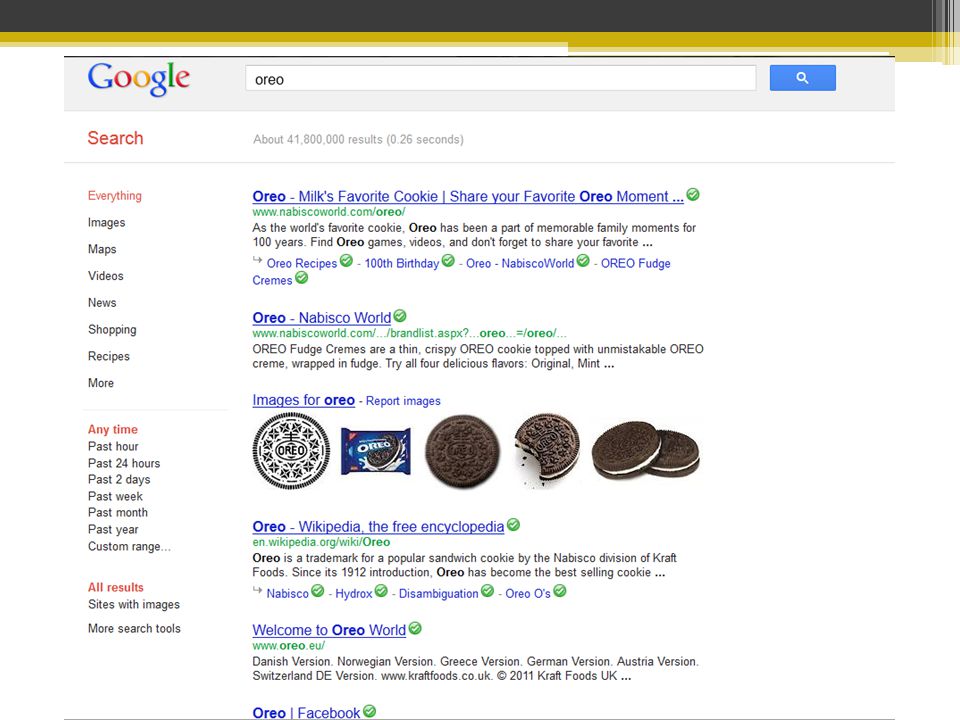Click About 41,800,000 results text
960x720 pixels.
coord(358,139)
